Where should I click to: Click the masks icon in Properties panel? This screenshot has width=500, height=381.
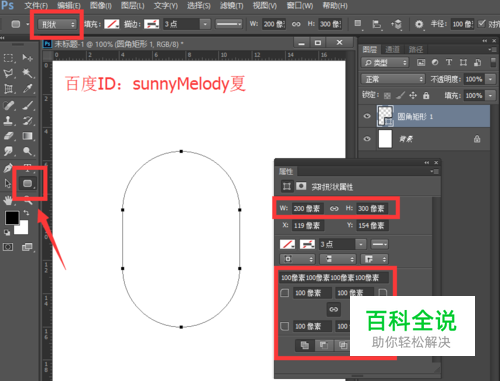point(301,186)
